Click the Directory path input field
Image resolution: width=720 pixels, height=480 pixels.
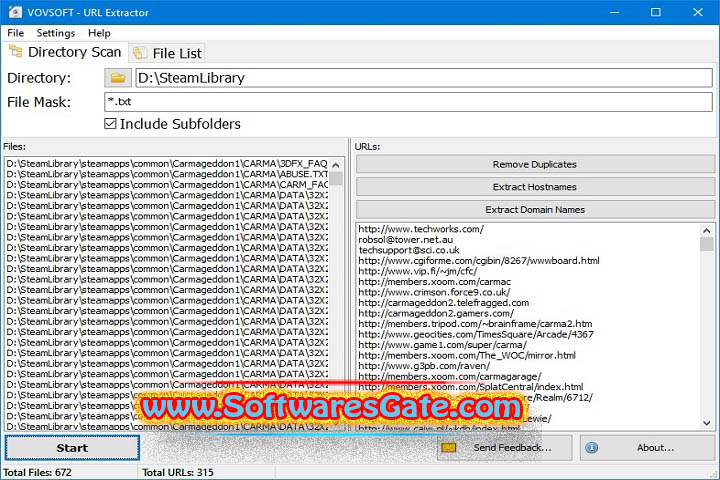click(423, 78)
